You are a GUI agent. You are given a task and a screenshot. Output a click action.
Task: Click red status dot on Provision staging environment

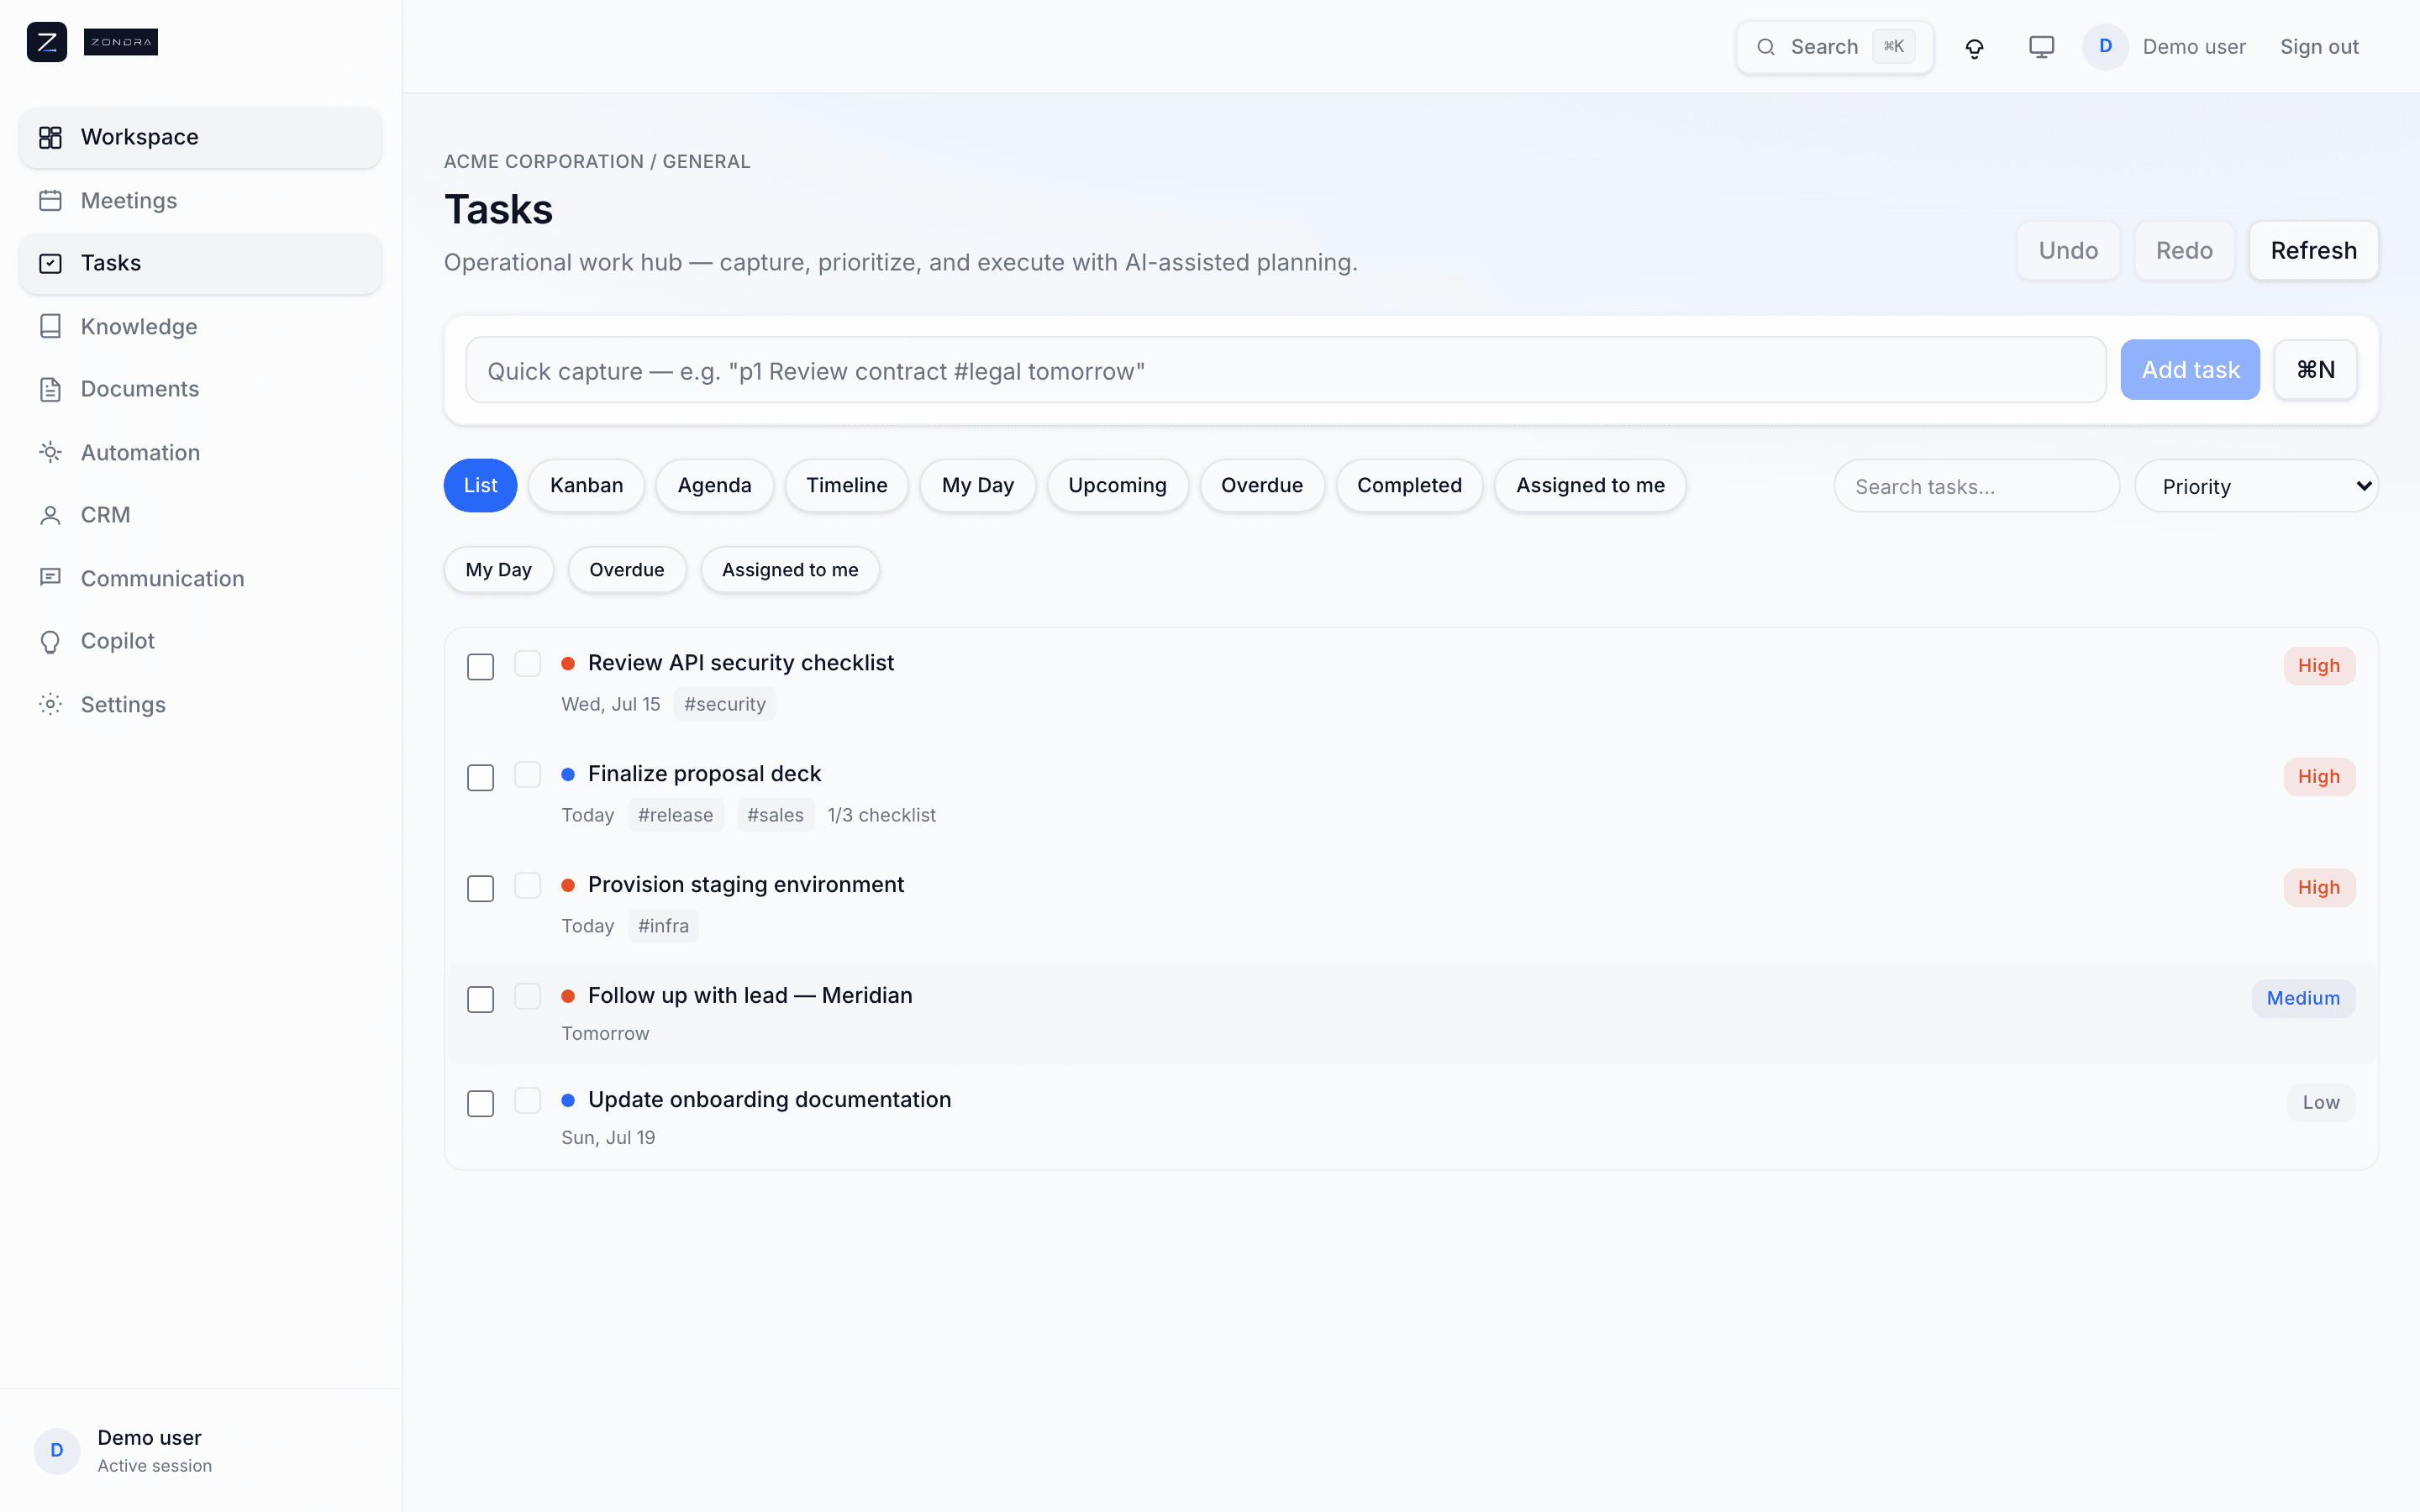(x=568, y=885)
